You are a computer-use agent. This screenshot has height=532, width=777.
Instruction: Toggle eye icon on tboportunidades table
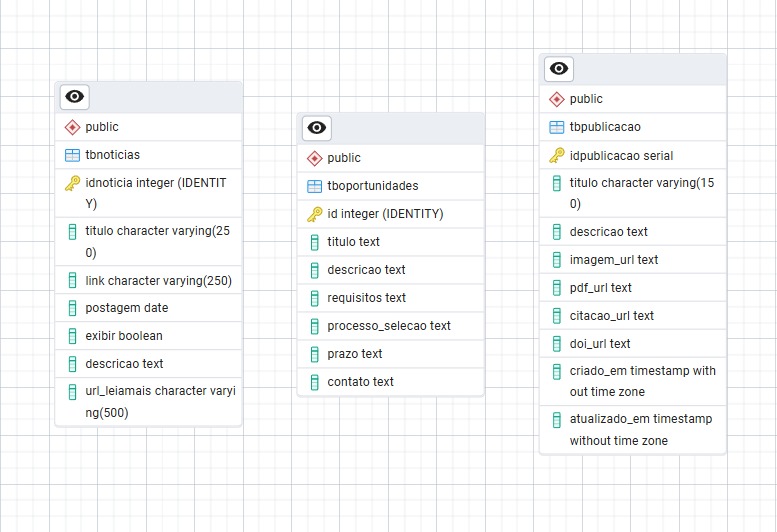tap(317, 128)
